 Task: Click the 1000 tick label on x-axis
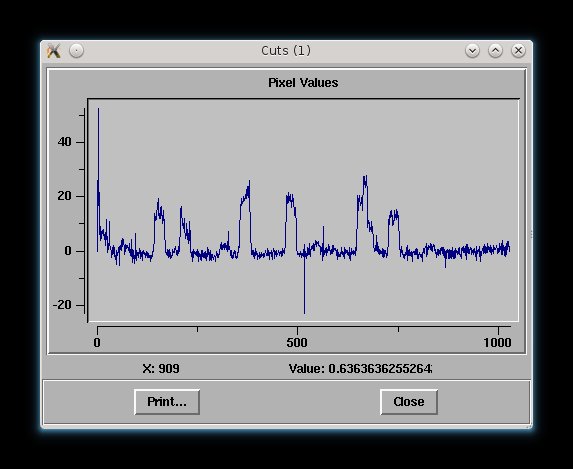(497, 343)
